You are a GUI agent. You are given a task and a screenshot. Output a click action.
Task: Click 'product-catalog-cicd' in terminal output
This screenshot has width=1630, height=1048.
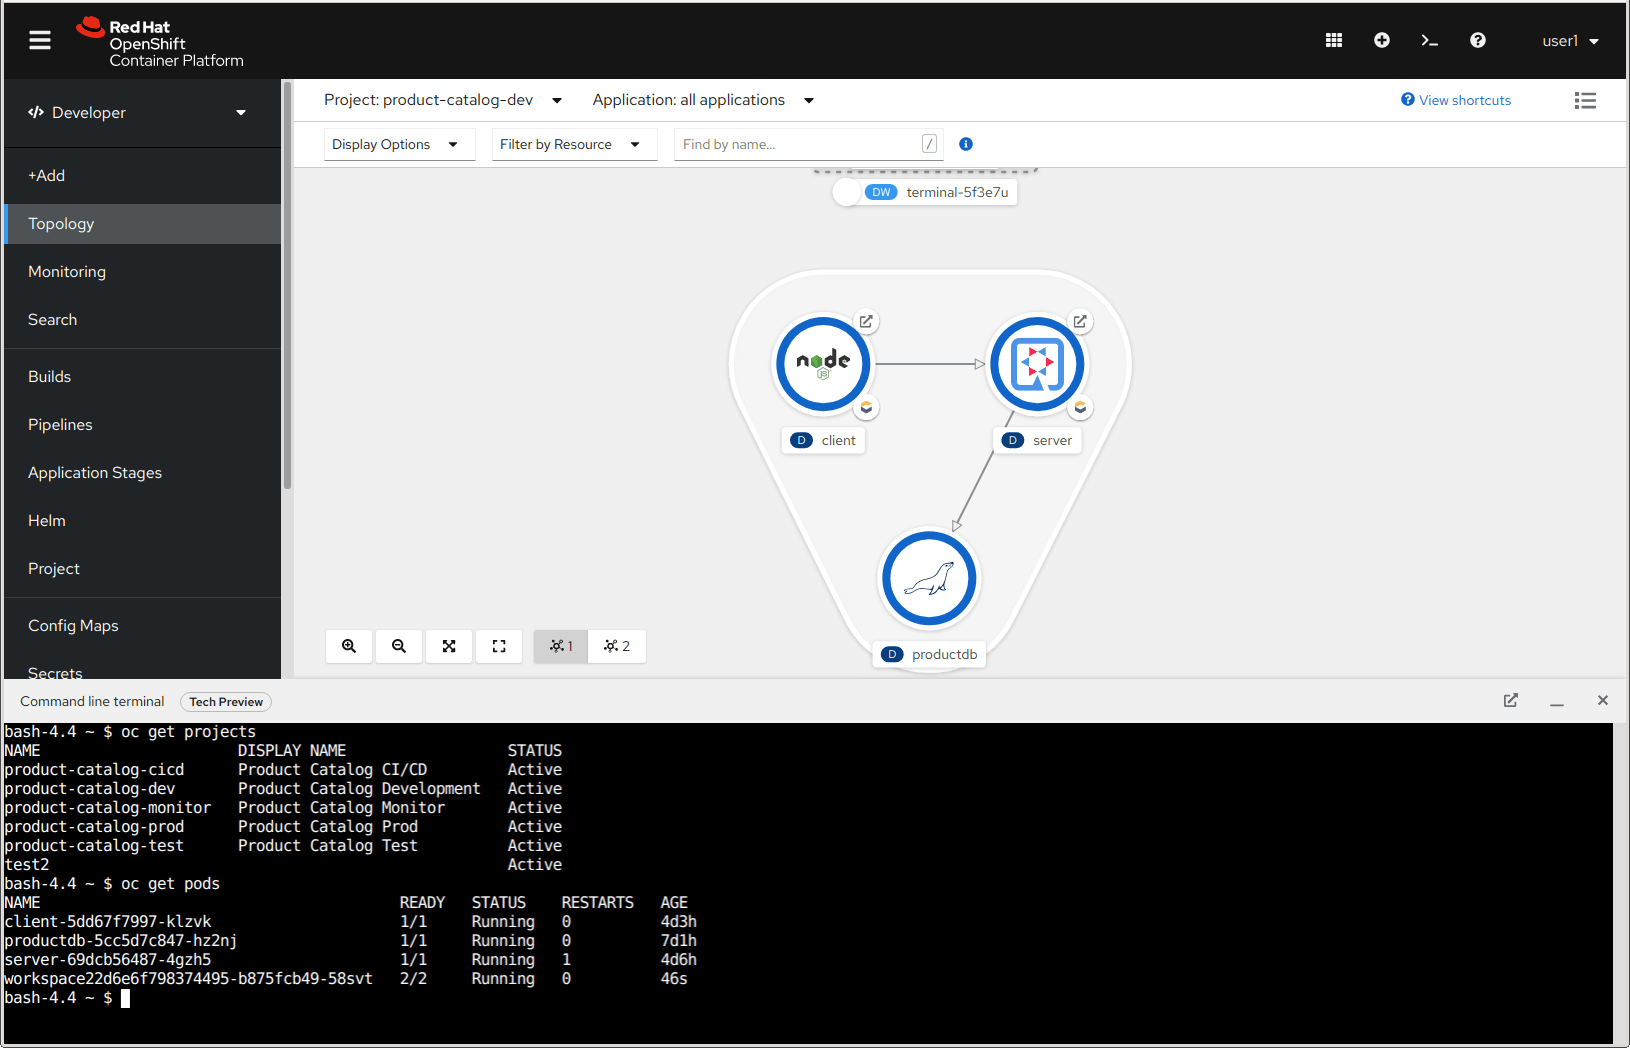pos(94,770)
